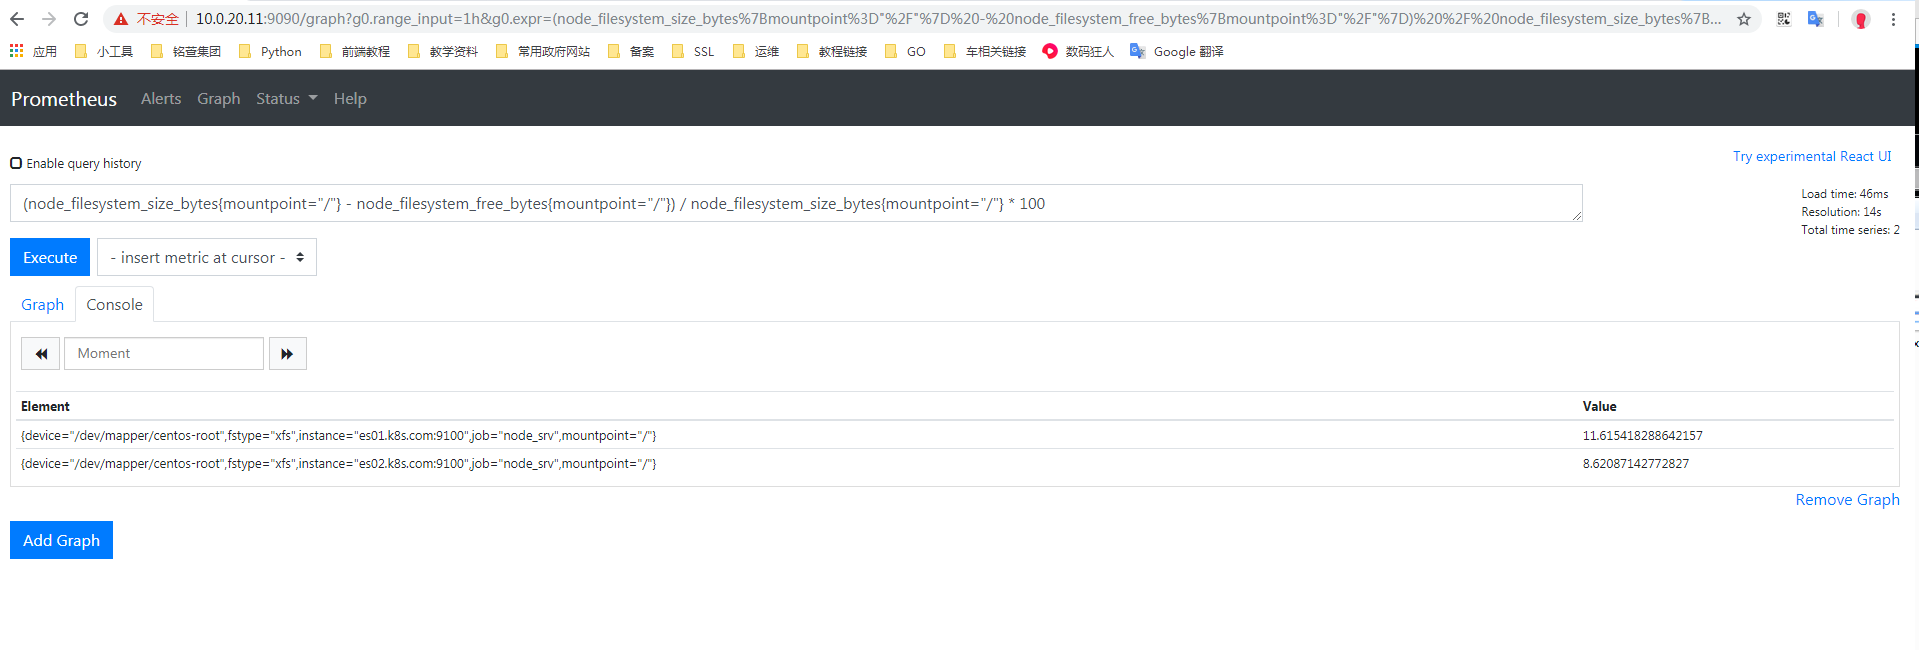Click the browser back arrow
The width and height of the screenshot is (1919, 650).
17,19
